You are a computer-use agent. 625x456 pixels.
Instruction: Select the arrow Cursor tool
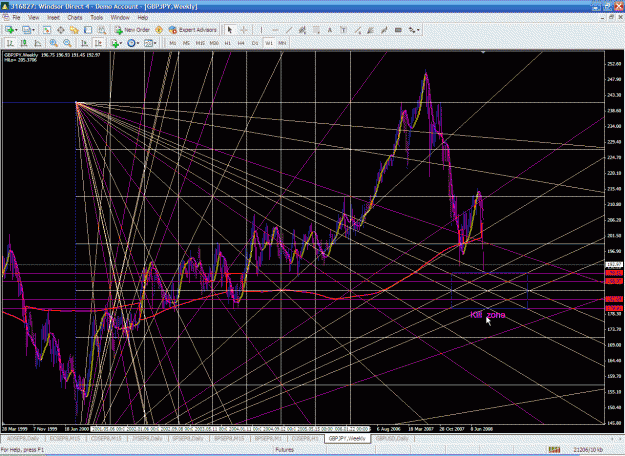point(230,30)
